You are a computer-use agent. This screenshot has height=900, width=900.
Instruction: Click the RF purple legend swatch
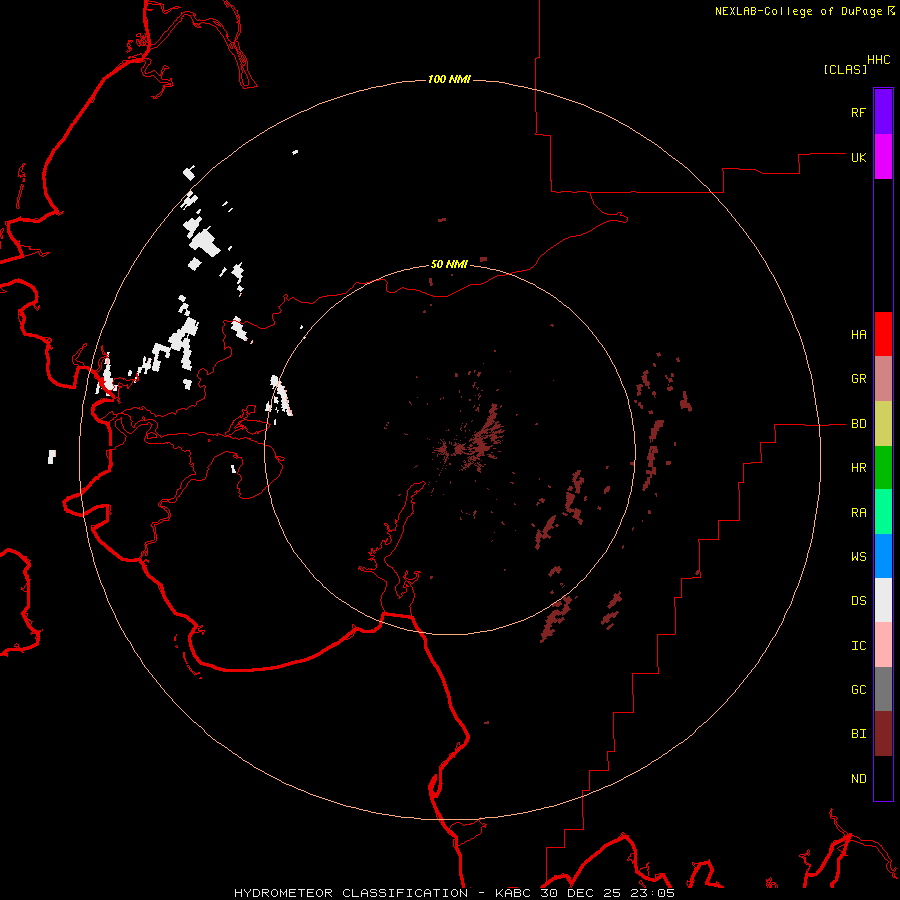pos(883,112)
